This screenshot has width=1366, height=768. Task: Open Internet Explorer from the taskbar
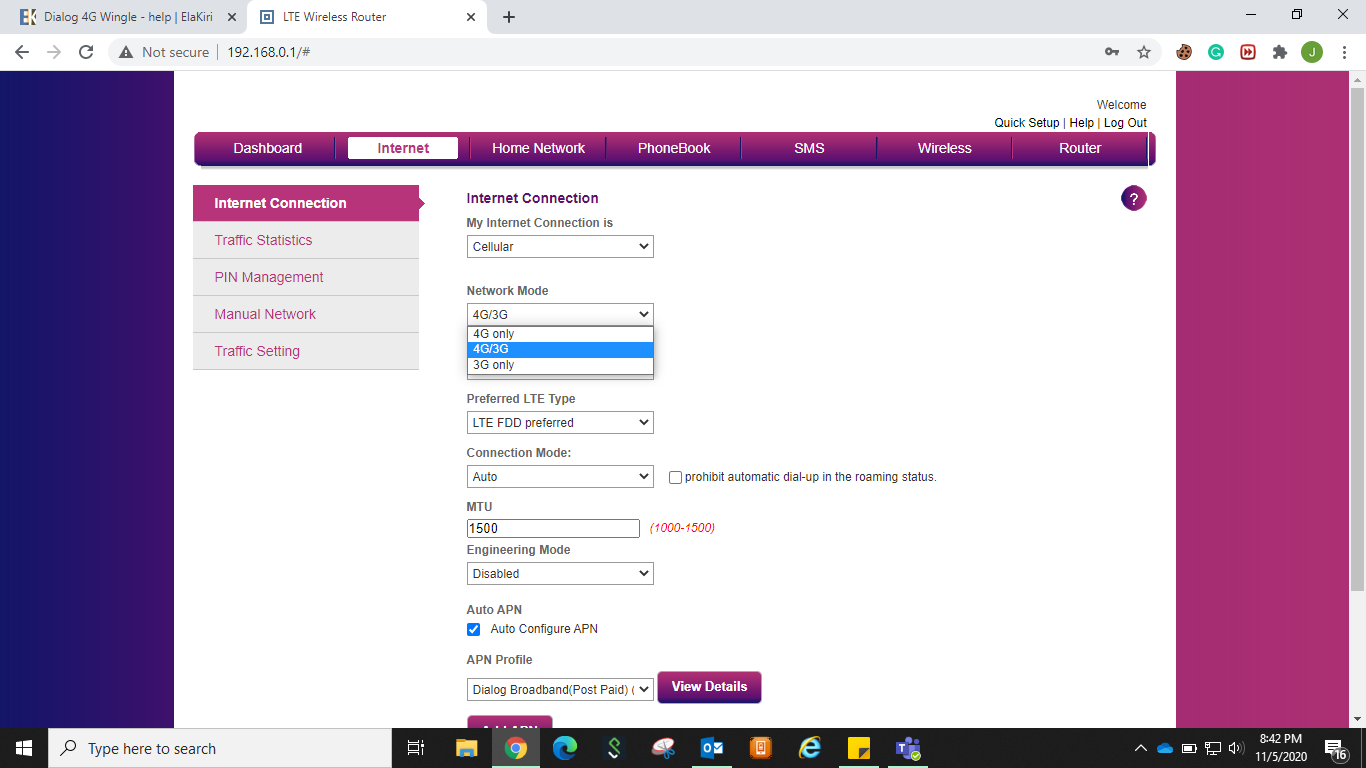(x=810, y=748)
